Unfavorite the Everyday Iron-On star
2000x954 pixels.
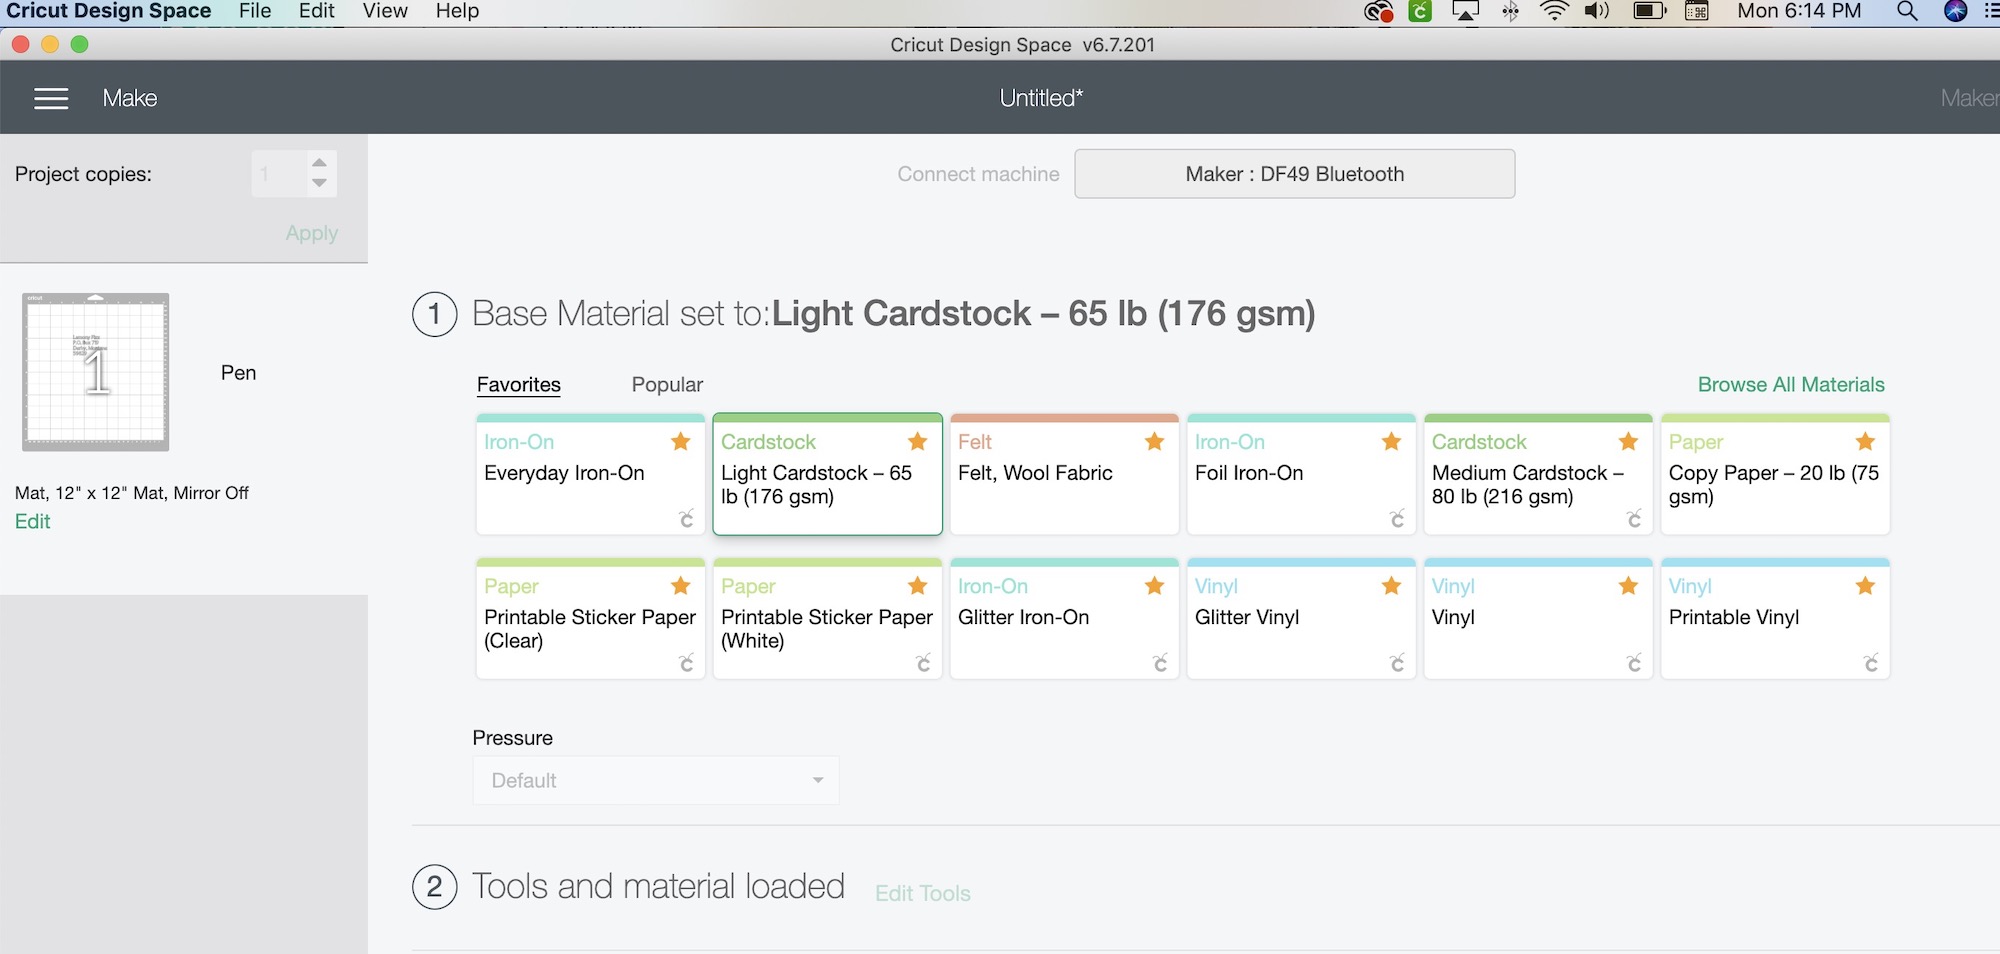[x=681, y=442]
